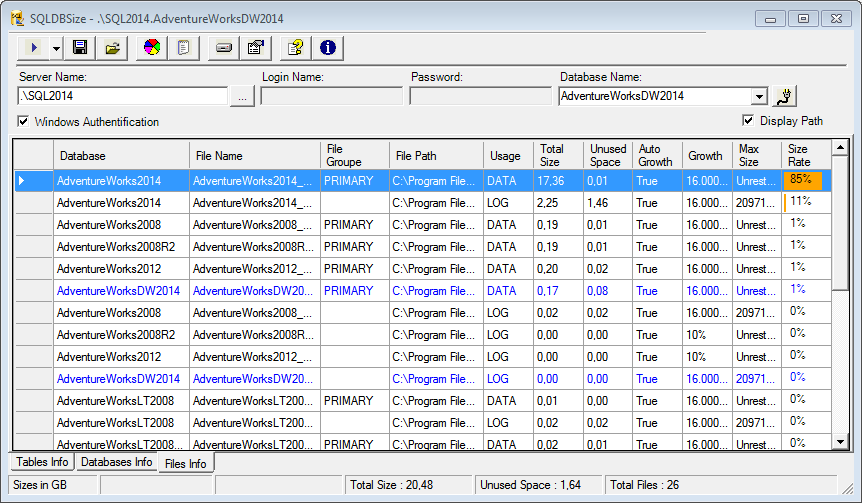The width and height of the screenshot is (862, 503).
Task: Click the disk drive icon in toolbar
Action: pos(224,48)
